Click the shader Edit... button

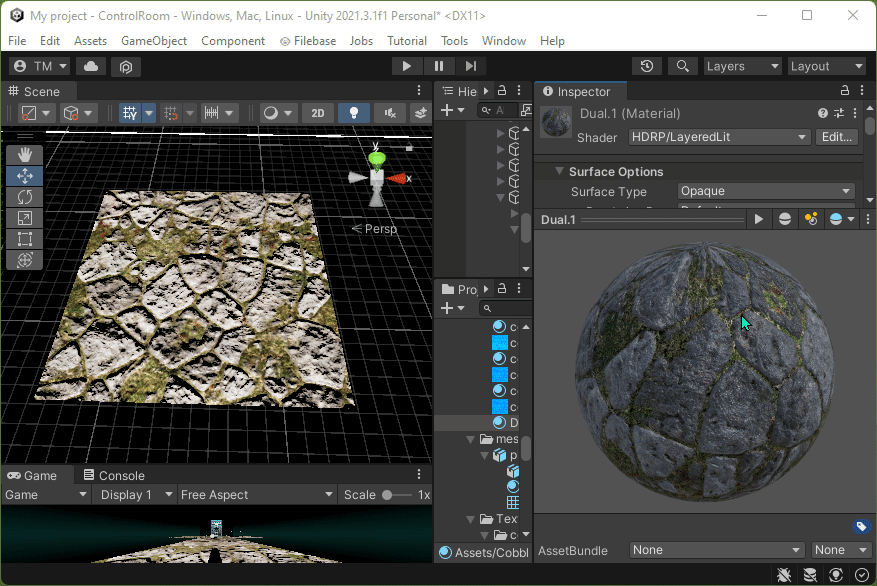click(837, 137)
